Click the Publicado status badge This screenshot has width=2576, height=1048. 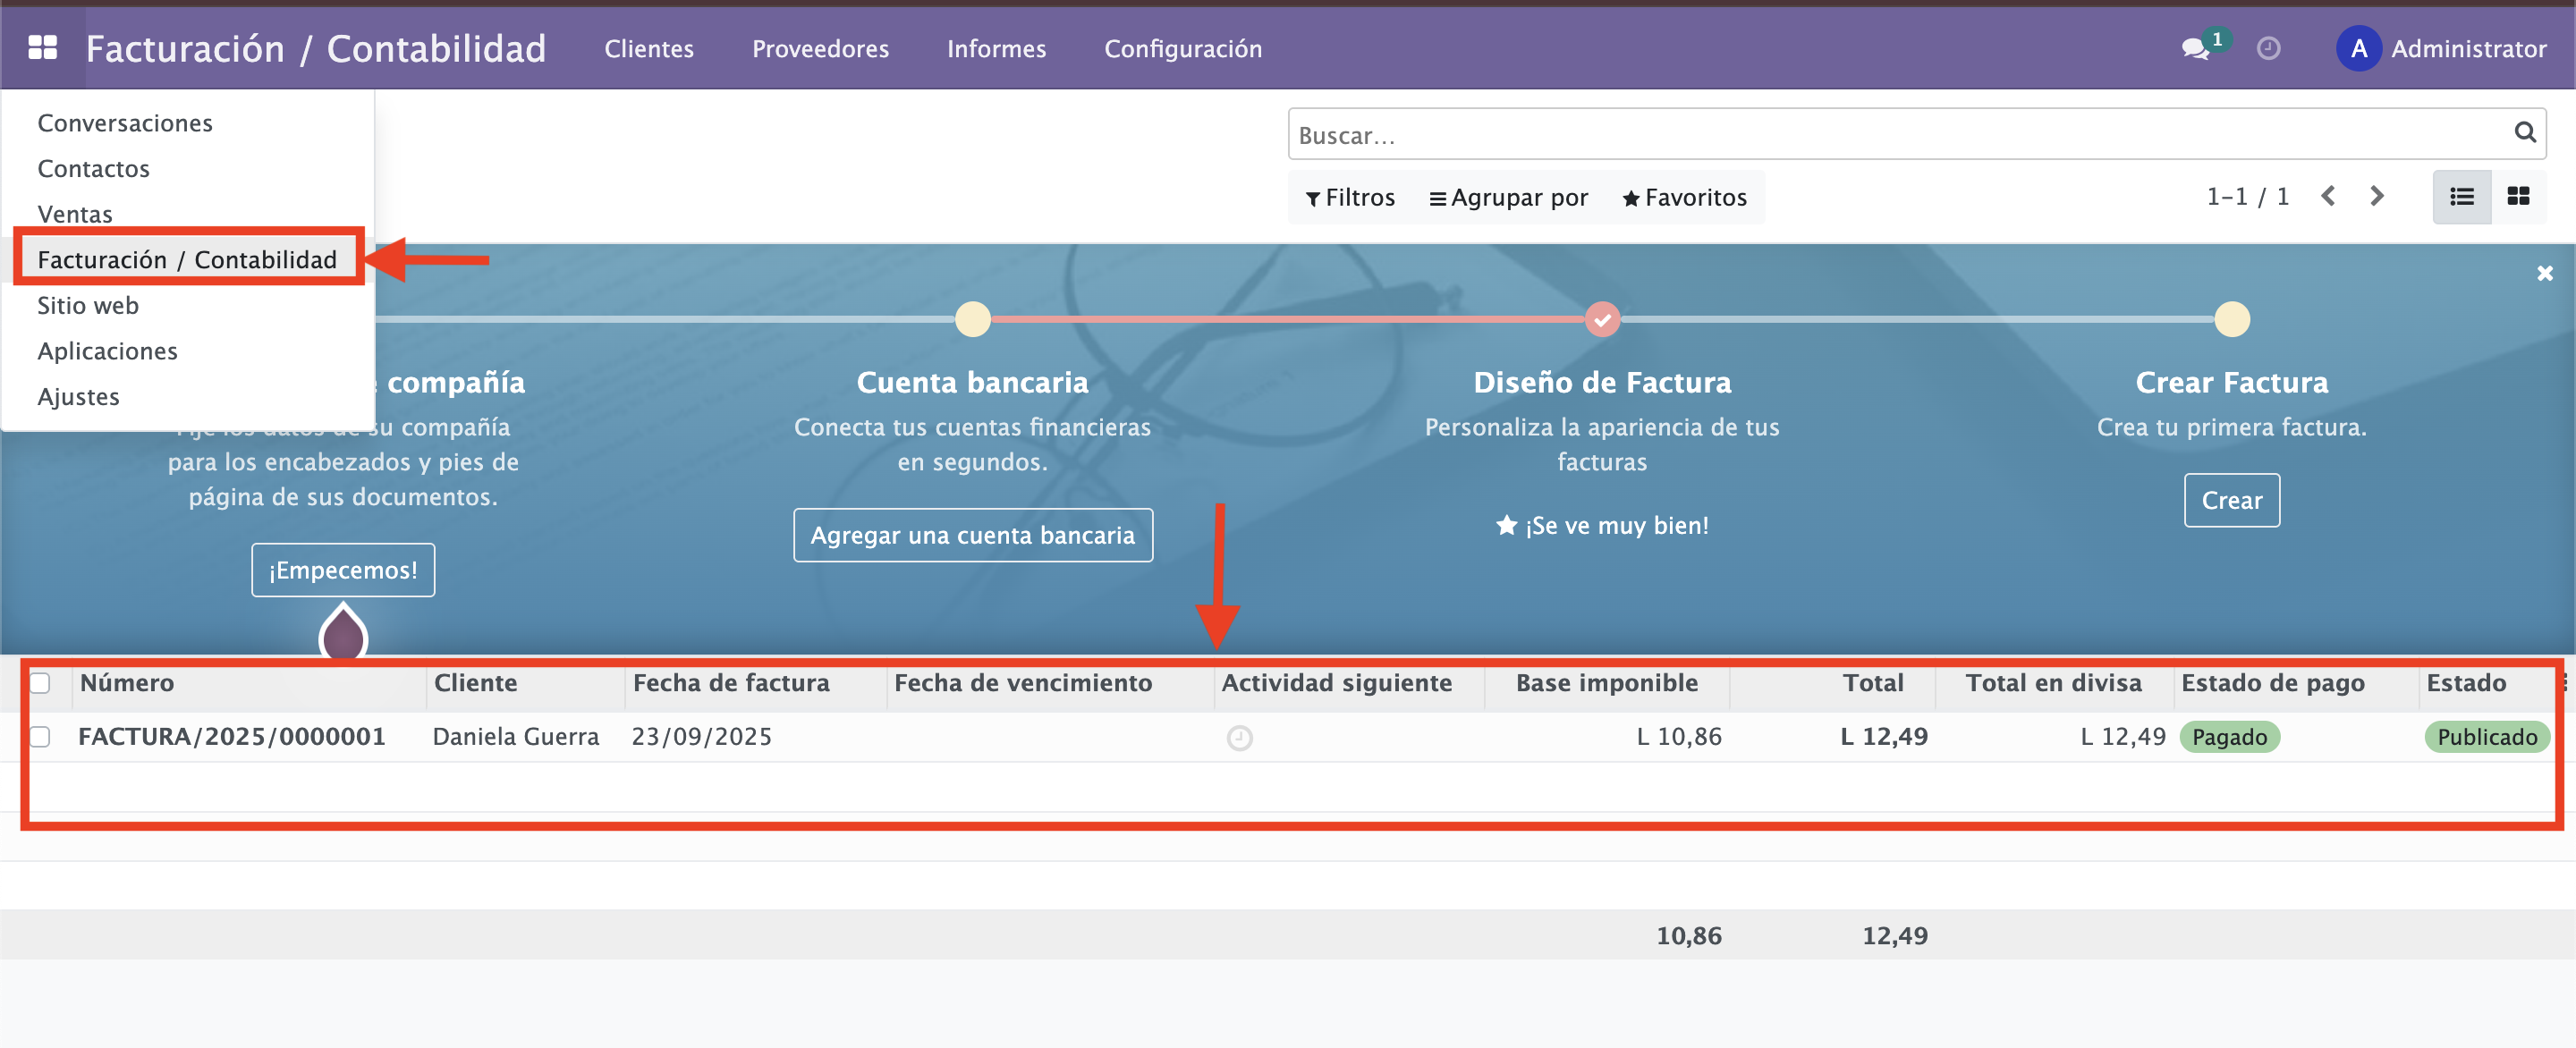(2486, 737)
